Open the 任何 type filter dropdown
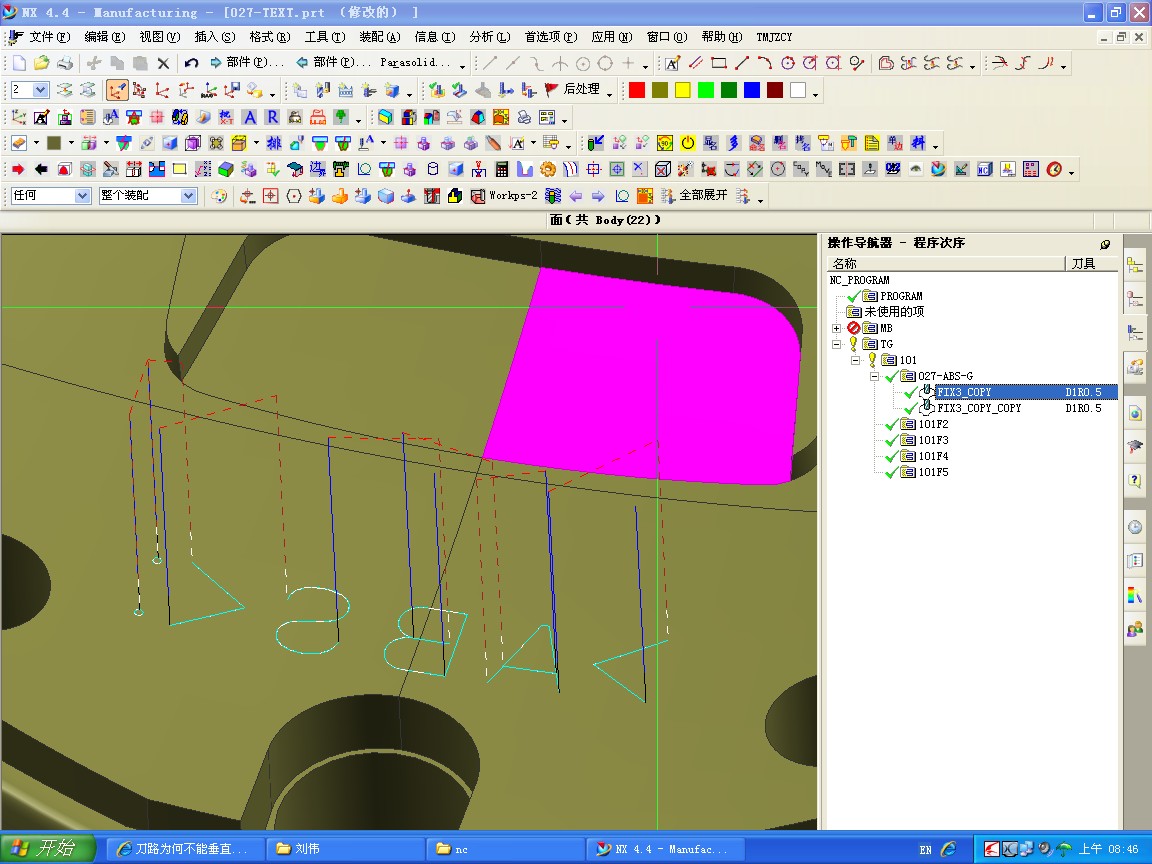Image resolution: width=1152 pixels, height=864 pixels. pyautogui.click(x=83, y=195)
